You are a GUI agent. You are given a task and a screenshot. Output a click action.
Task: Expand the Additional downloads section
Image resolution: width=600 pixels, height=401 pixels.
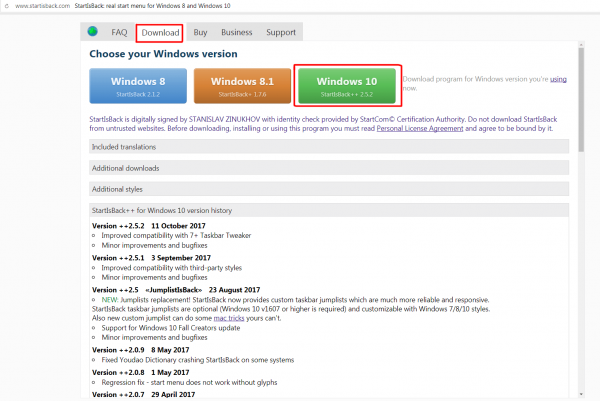329,168
